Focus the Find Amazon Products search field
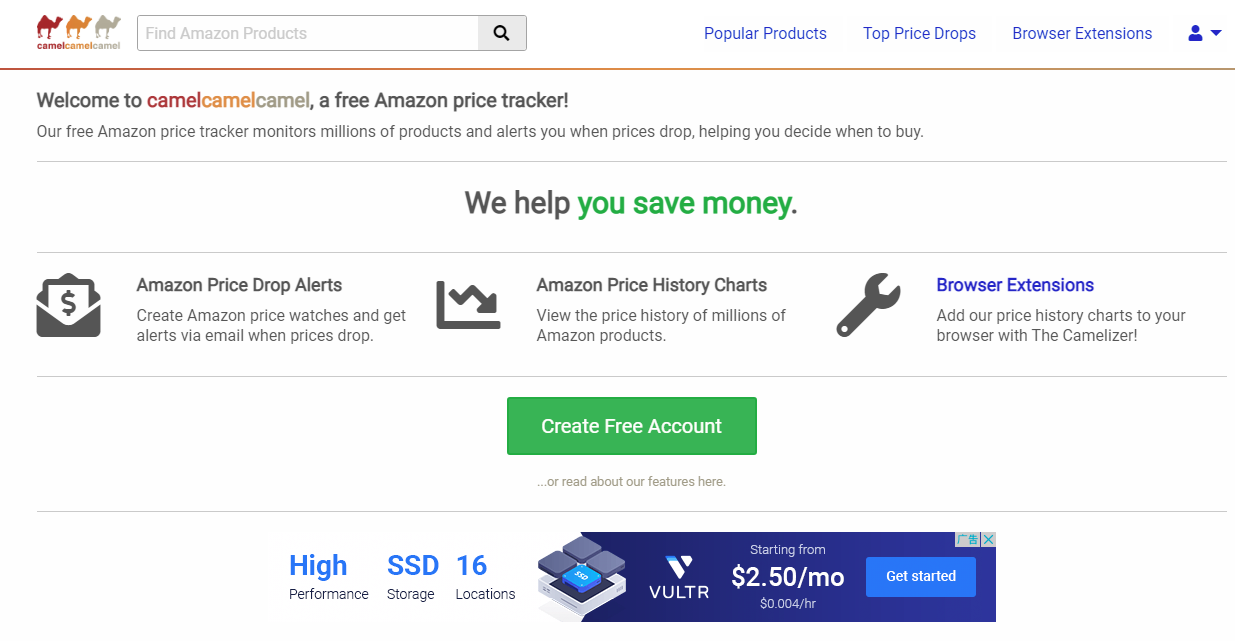 point(308,33)
